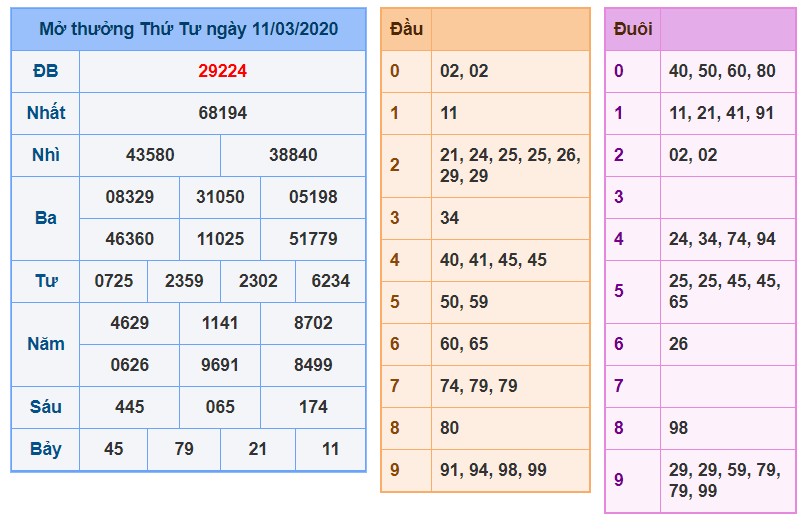This screenshot has width=806, height=521.
Task: Click the Bảy row label
Action: tap(45, 449)
